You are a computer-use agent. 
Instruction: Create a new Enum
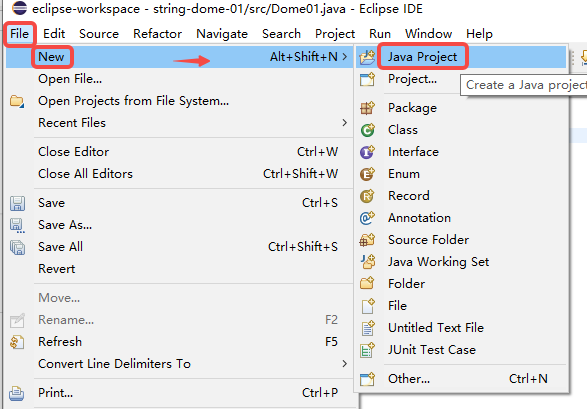click(x=461, y=174)
